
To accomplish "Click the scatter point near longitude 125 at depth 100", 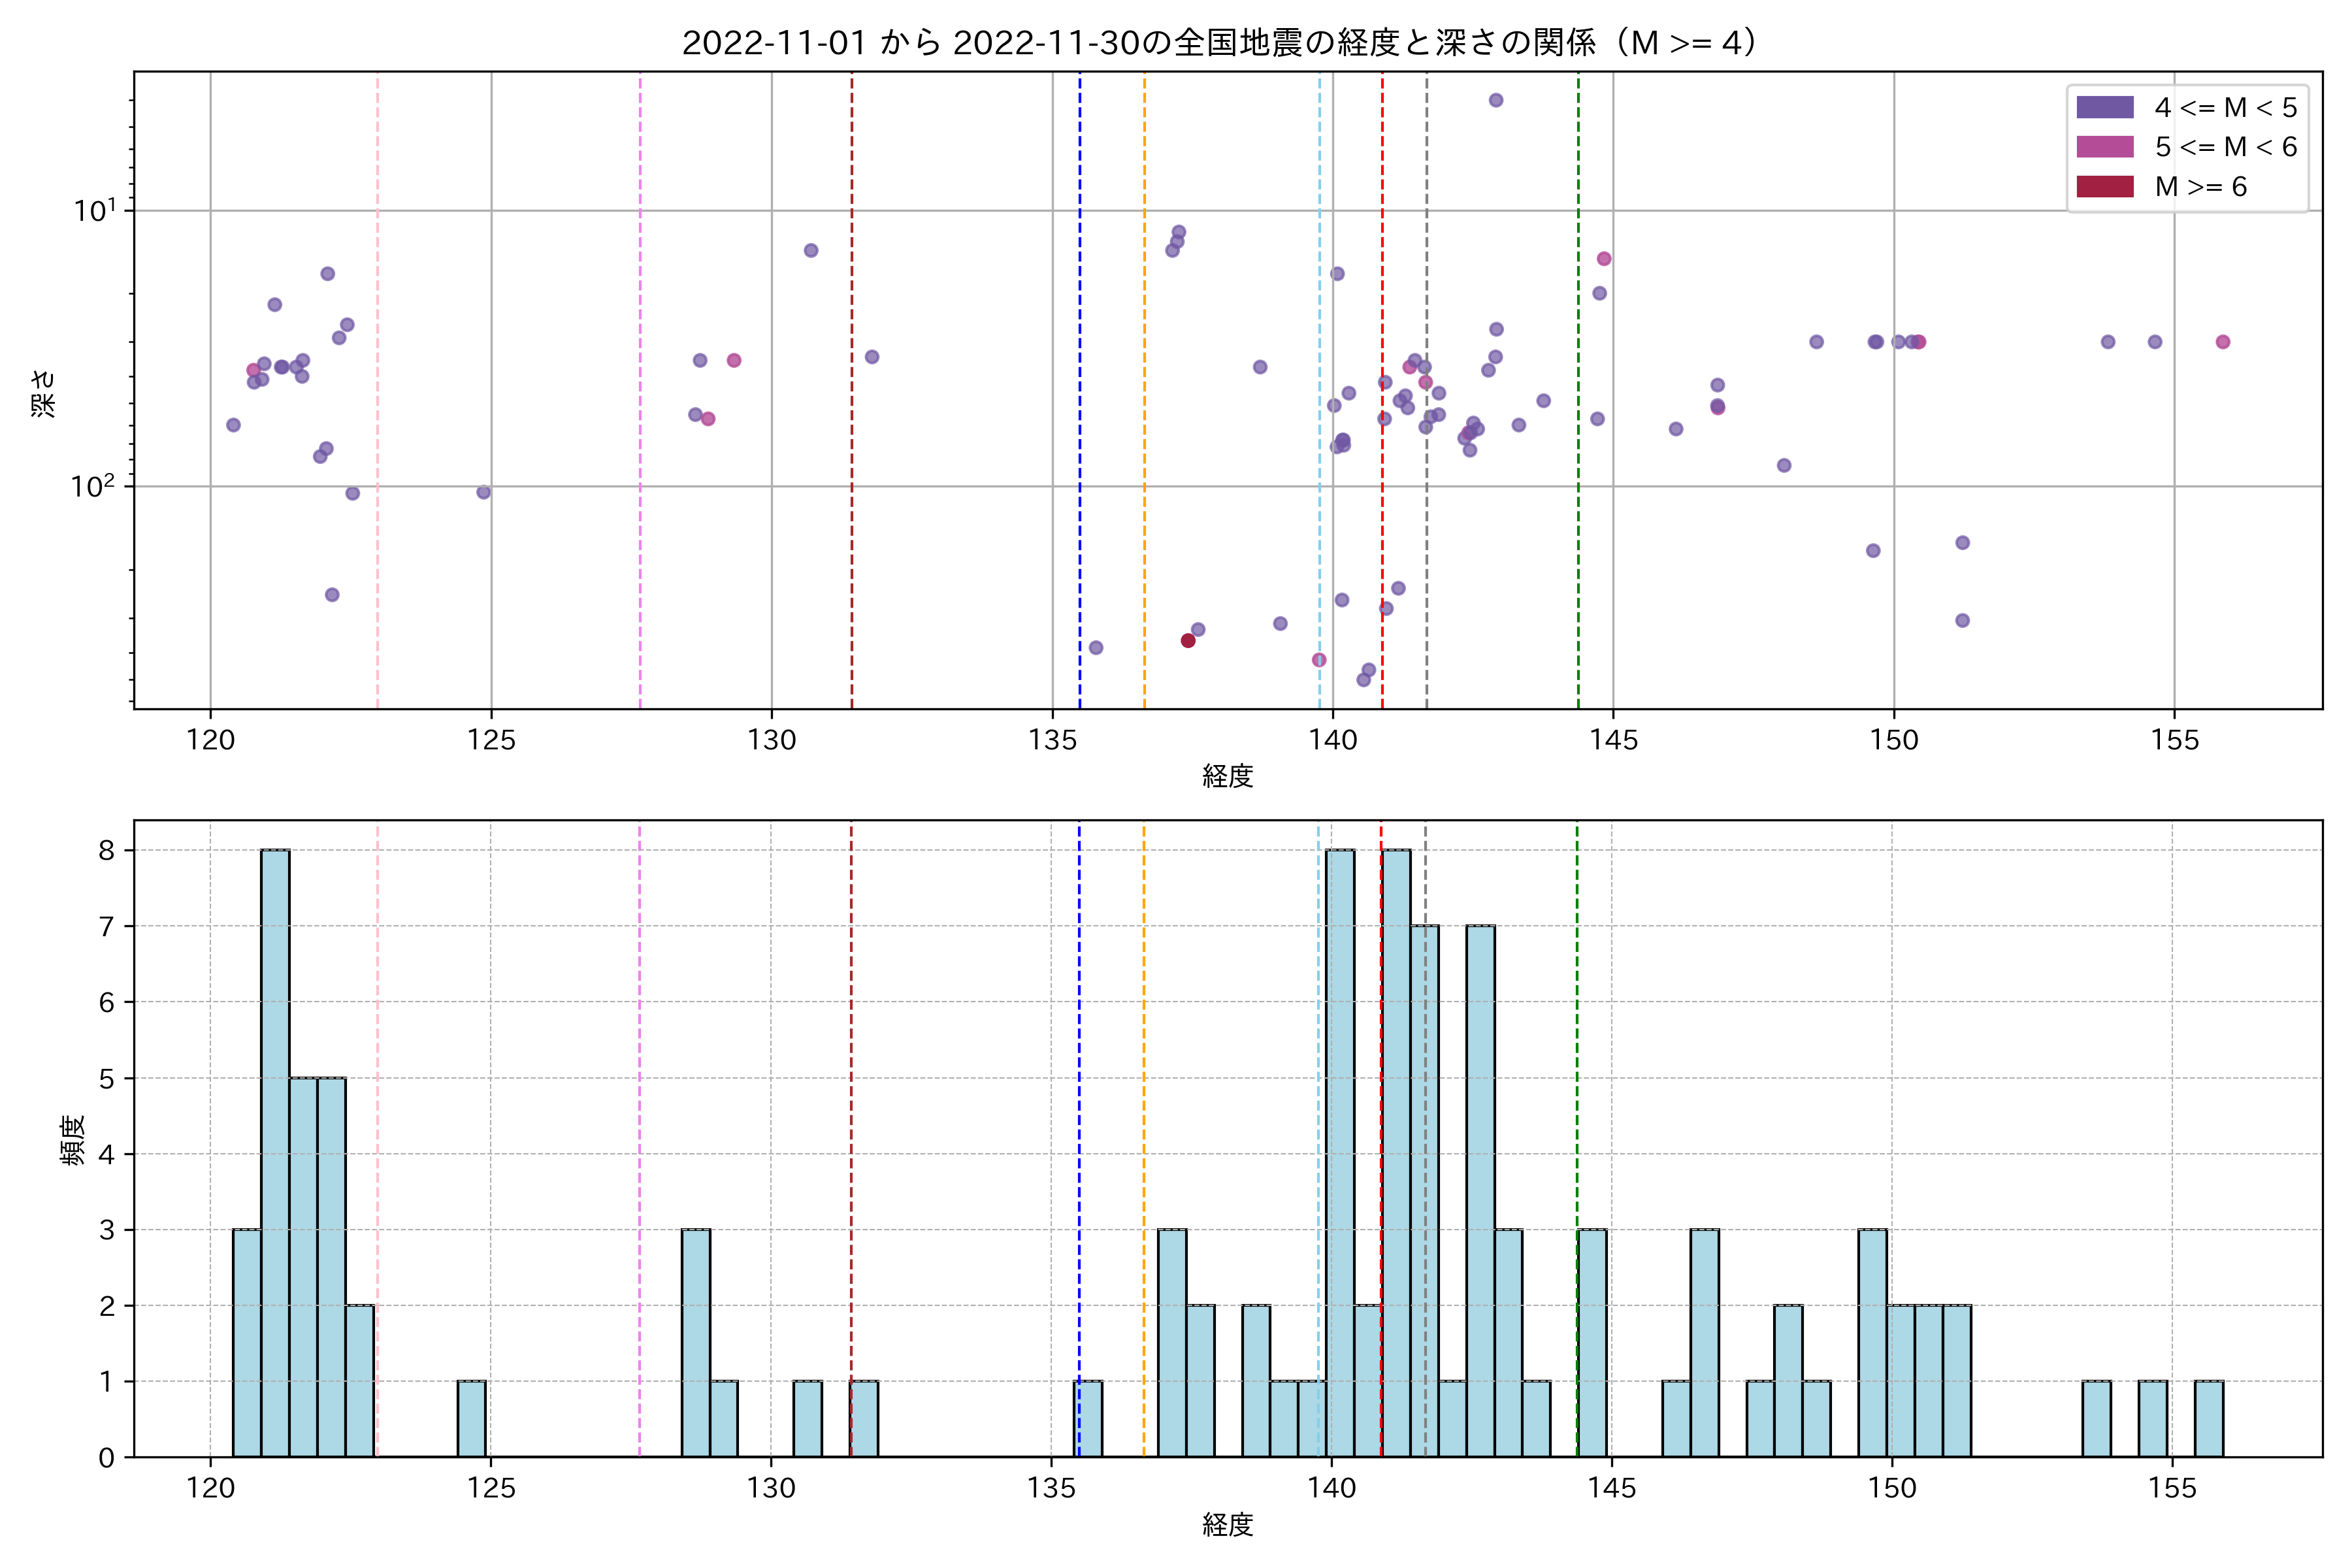I will point(483,492).
